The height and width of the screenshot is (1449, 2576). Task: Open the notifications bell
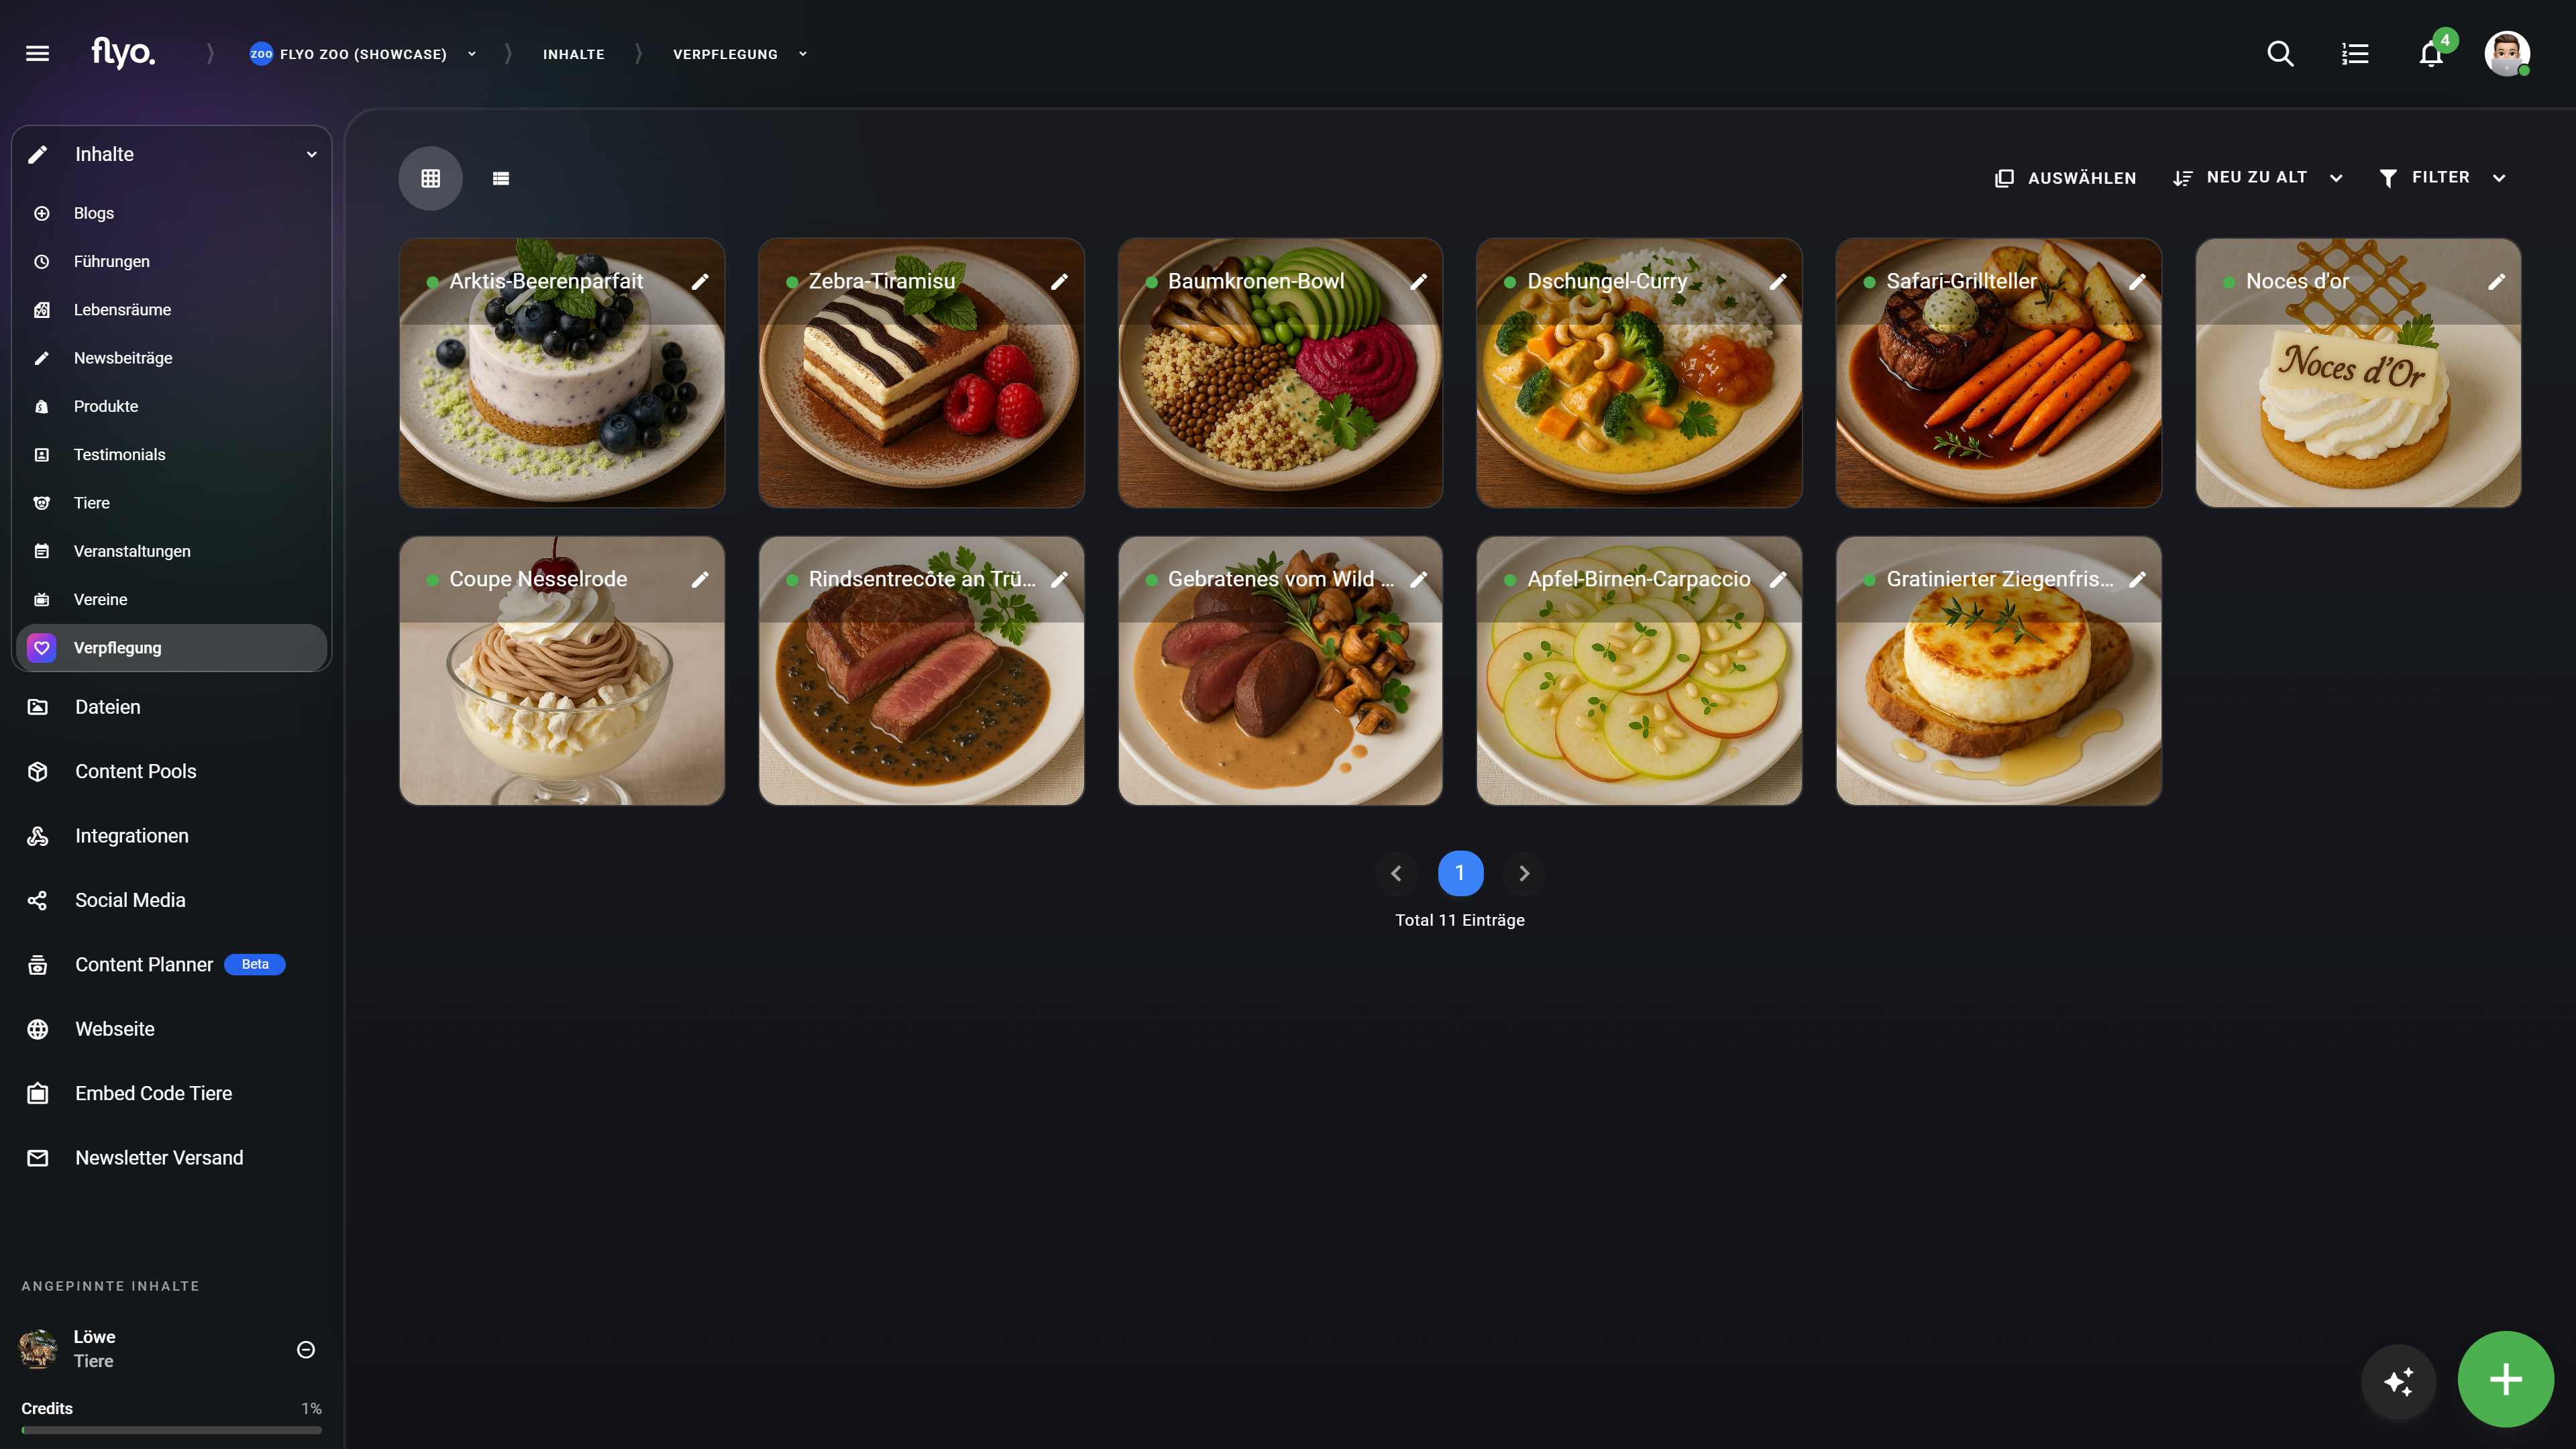[2431, 53]
